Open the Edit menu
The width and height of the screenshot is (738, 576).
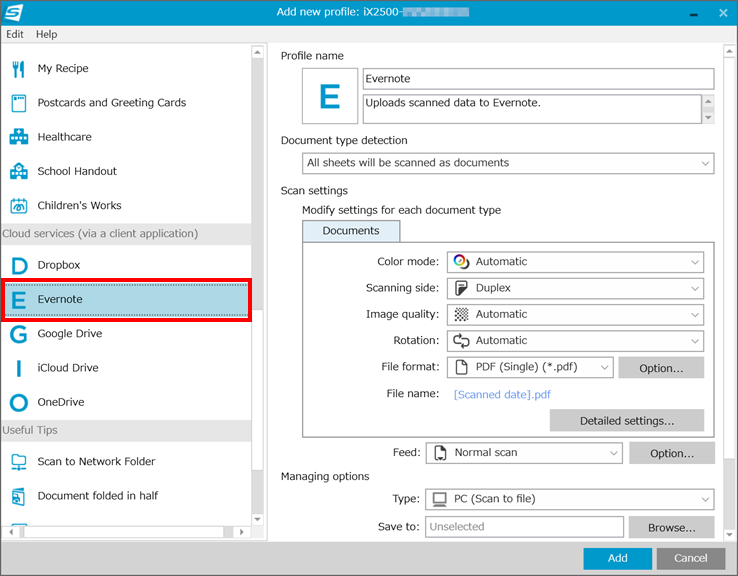[15, 34]
